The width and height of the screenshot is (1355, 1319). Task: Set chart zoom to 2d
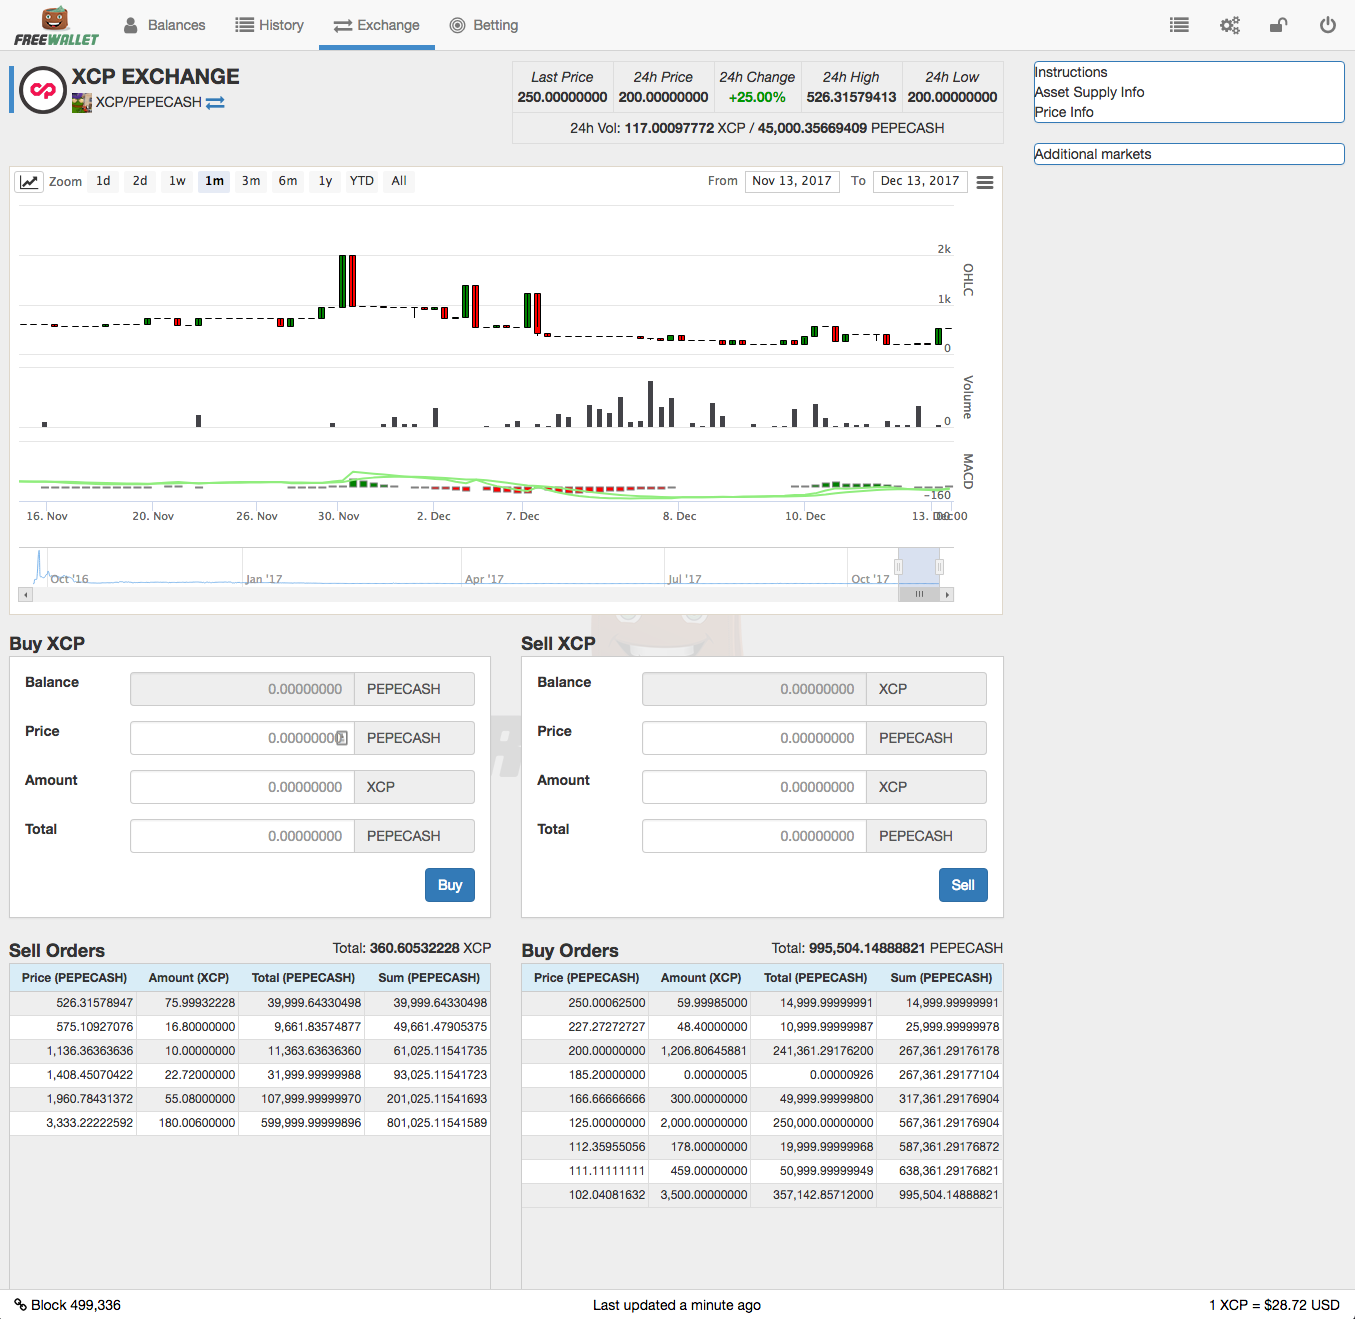tap(140, 181)
